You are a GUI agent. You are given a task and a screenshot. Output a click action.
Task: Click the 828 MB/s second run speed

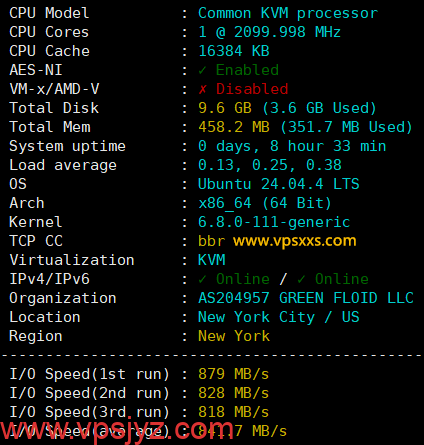pos(233,393)
